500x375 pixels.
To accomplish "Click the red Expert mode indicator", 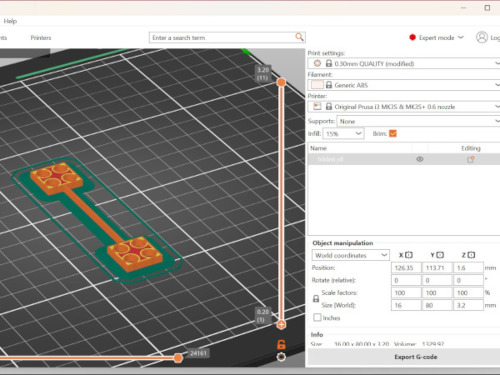I will [412, 37].
